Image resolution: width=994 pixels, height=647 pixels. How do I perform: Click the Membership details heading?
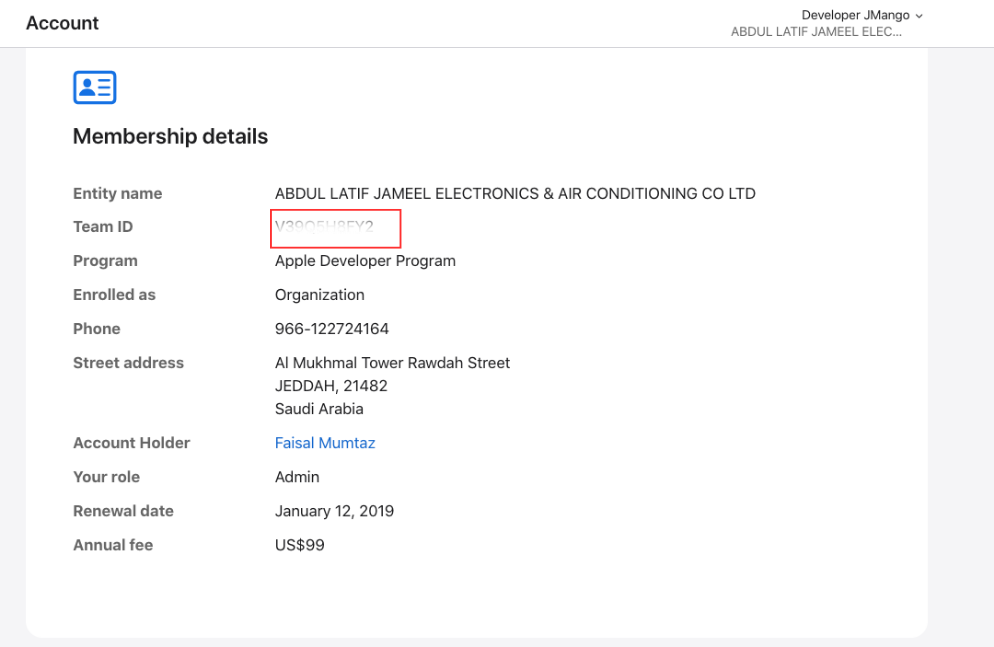click(x=170, y=137)
